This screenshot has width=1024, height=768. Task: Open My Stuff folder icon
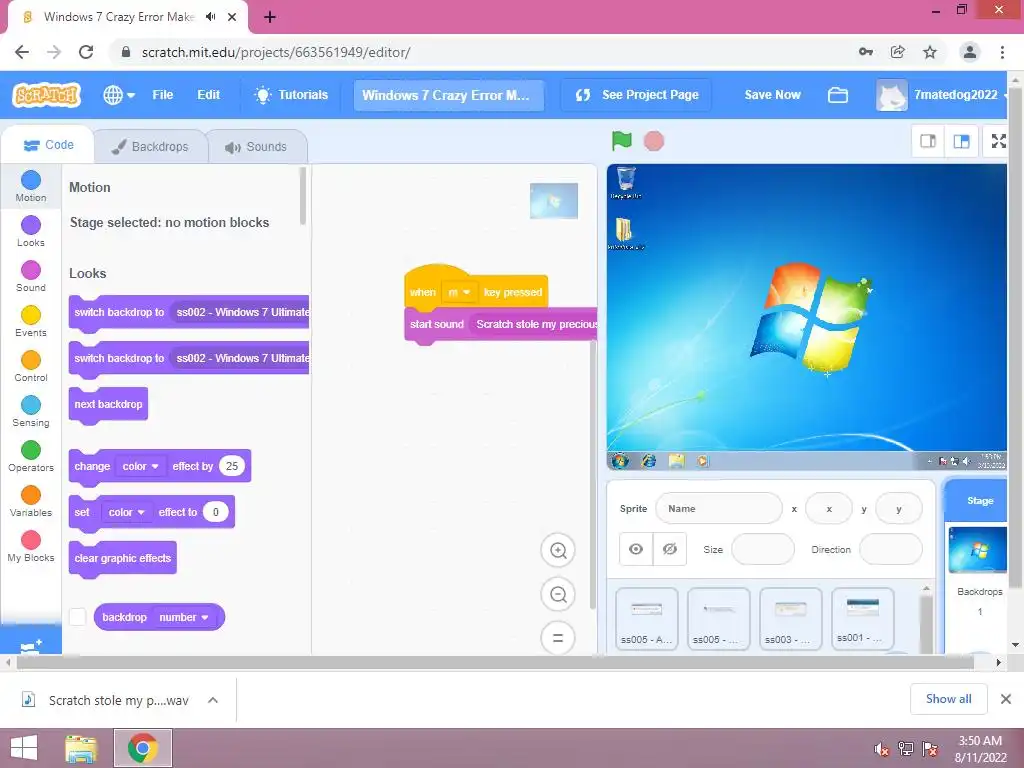click(837, 95)
